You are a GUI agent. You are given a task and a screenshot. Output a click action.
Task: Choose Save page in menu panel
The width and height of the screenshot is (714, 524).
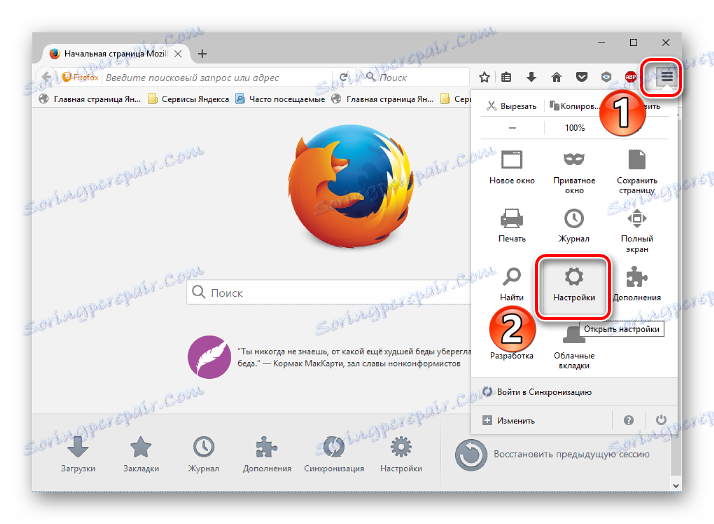[637, 172]
